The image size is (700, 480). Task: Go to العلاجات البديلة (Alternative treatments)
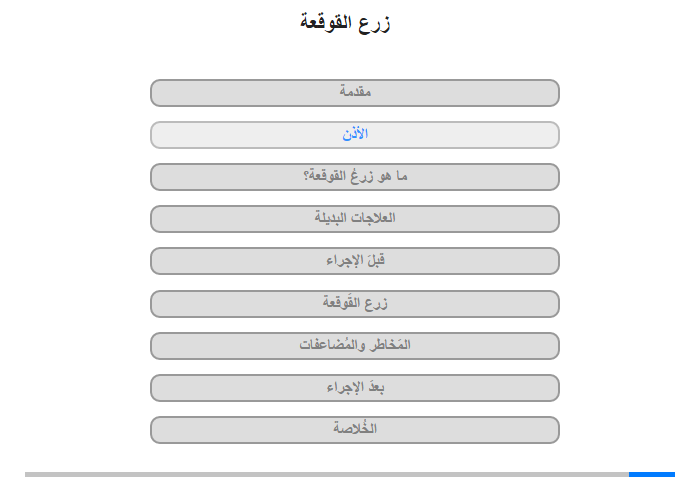[x=355, y=219]
